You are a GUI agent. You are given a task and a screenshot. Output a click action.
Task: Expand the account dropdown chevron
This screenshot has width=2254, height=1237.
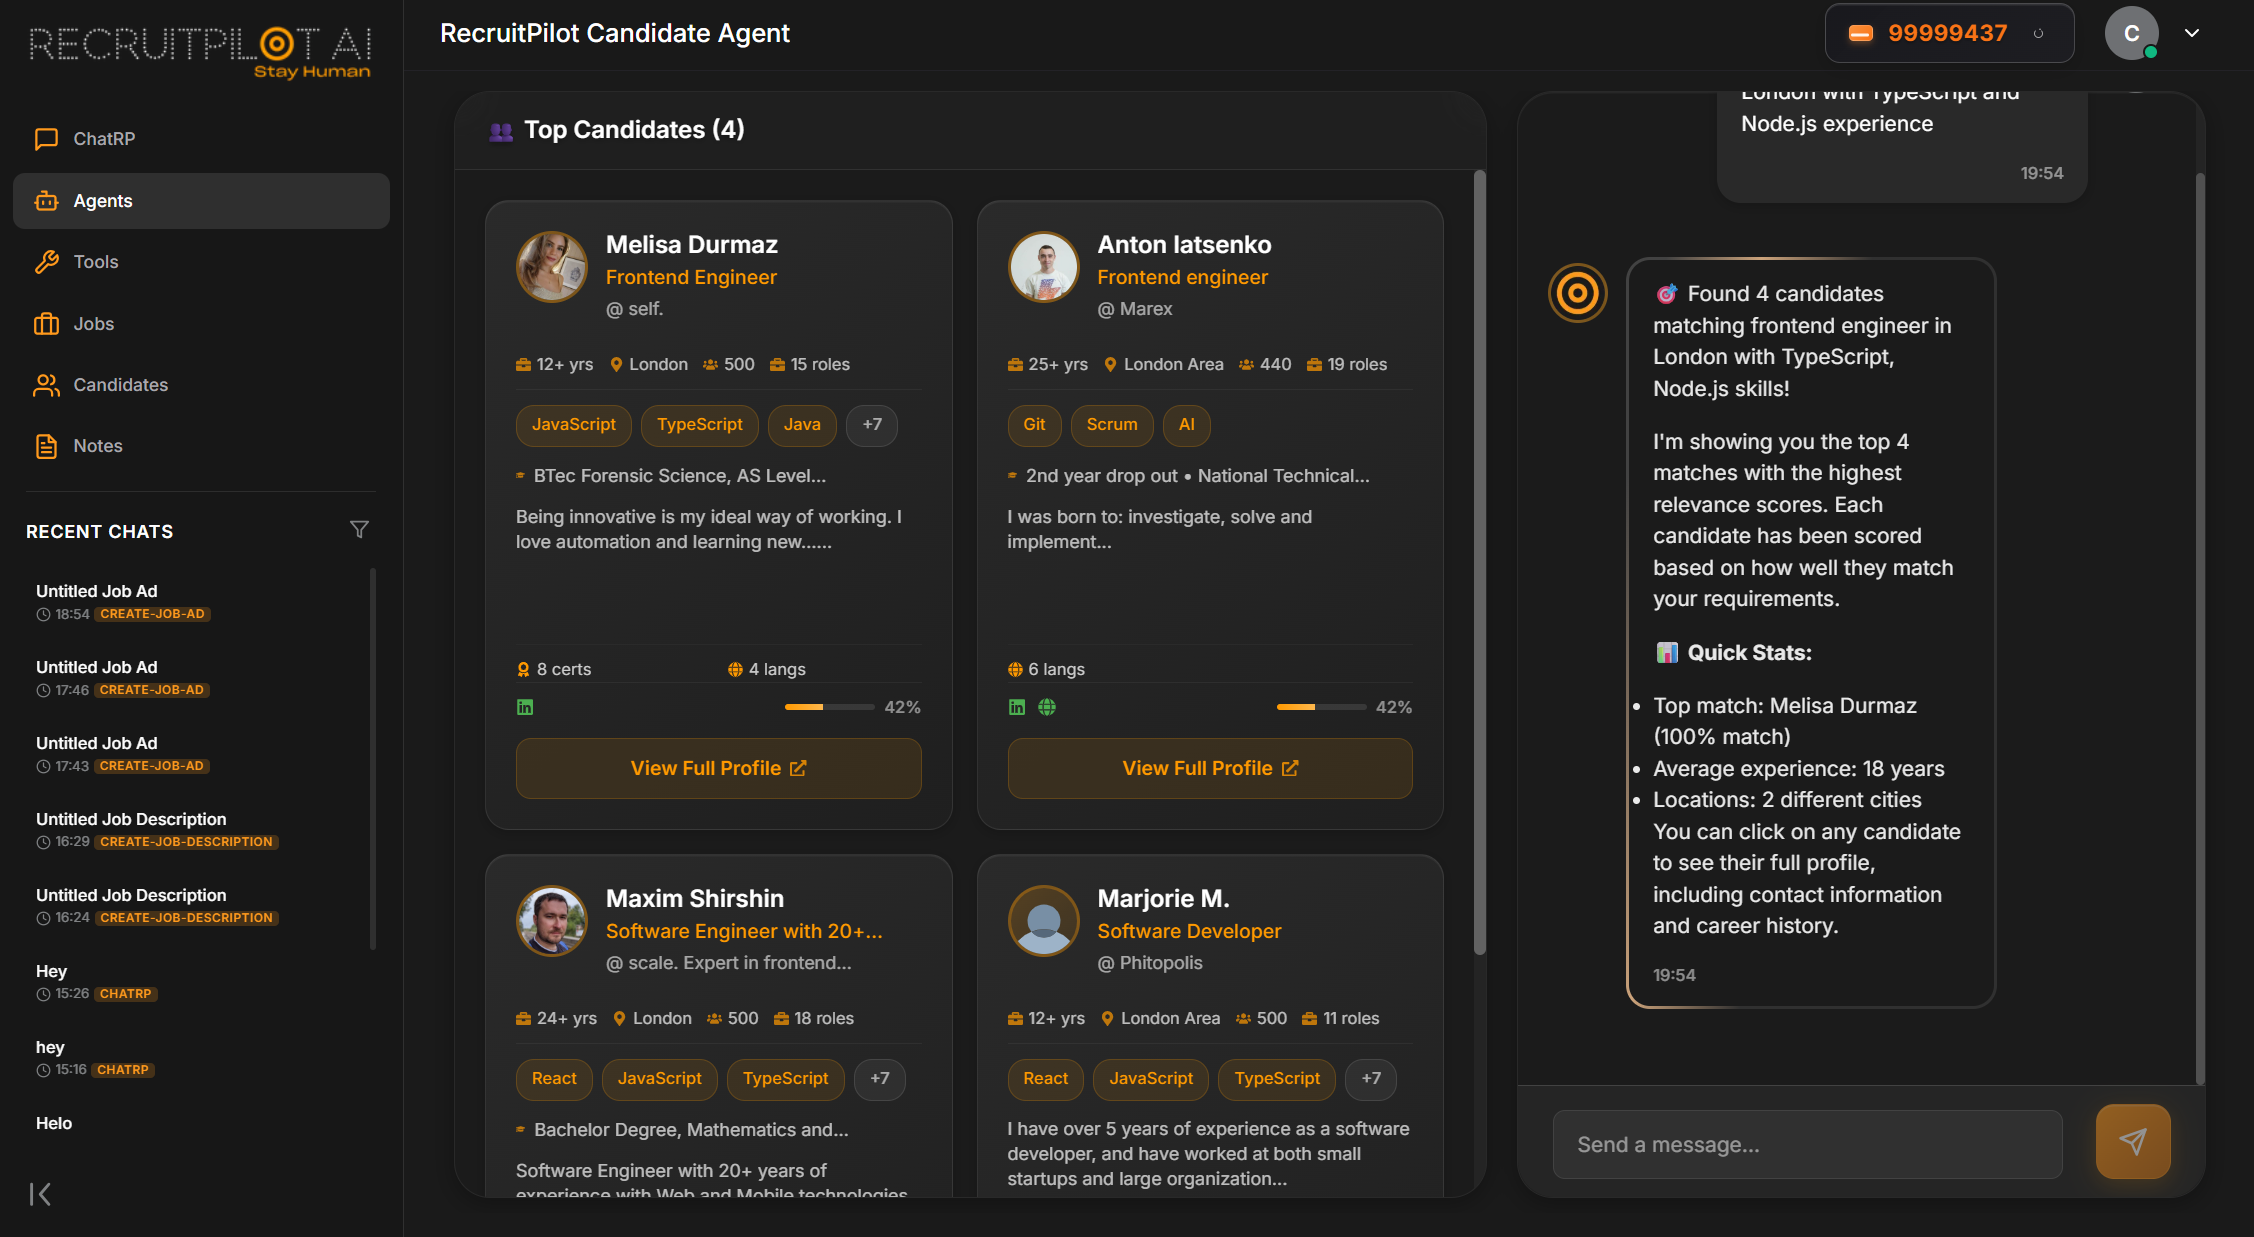pyautogui.click(x=2192, y=33)
